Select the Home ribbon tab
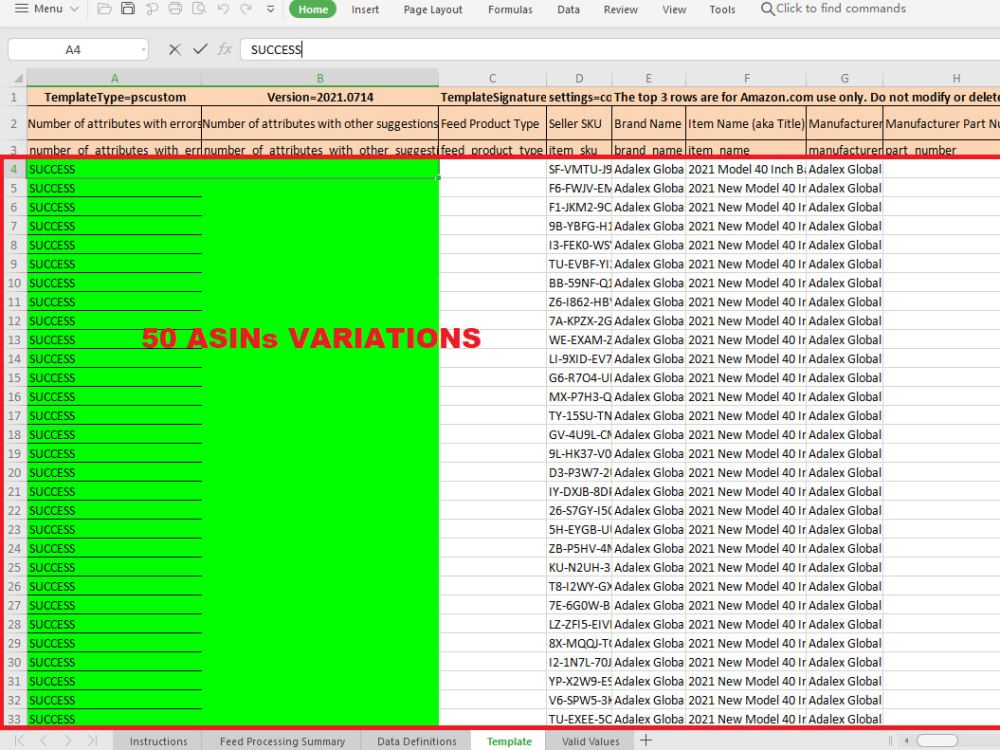Viewport: 1000px width, 750px height. [312, 10]
